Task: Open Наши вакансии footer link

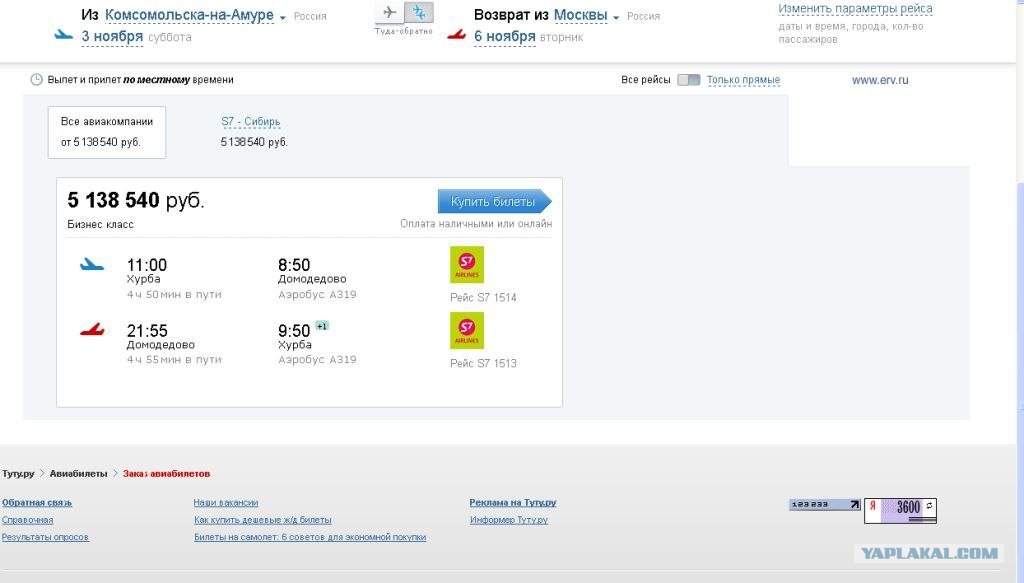Action: [226, 502]
